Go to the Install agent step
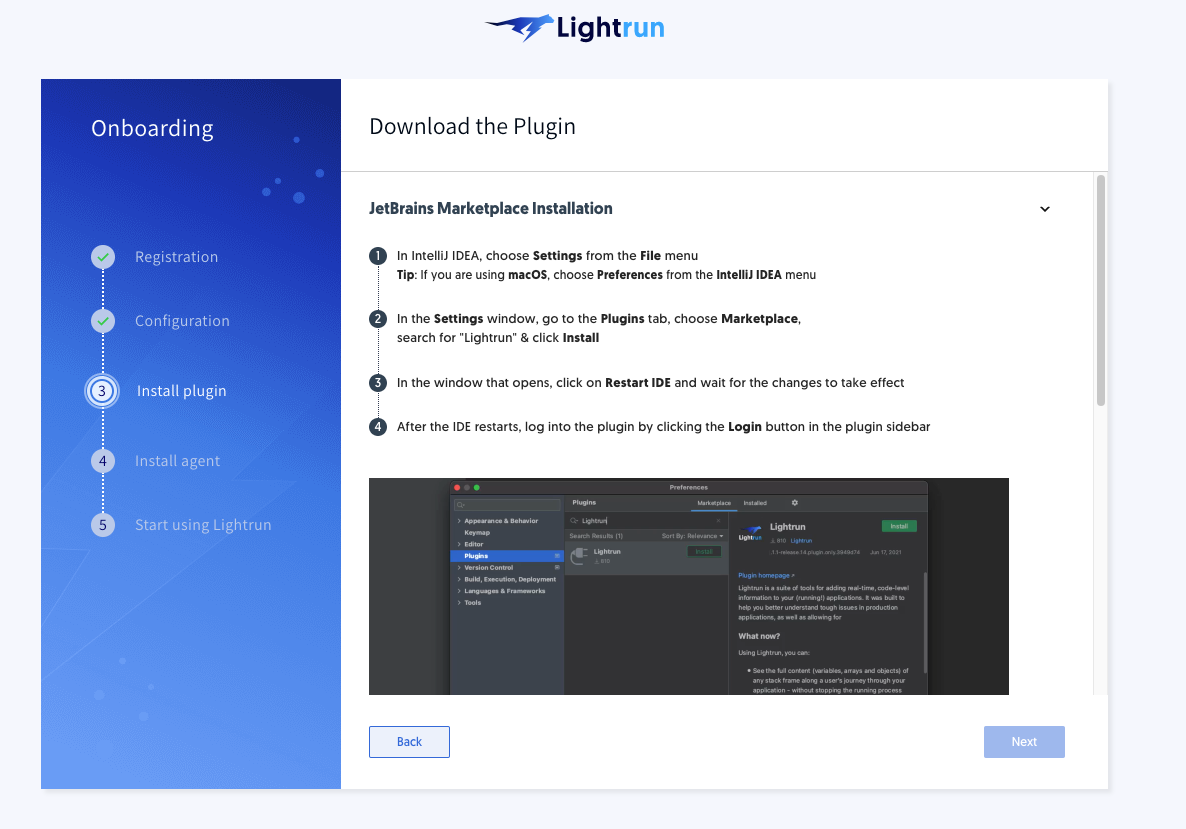1186x829 pixels. click(177, 461)
